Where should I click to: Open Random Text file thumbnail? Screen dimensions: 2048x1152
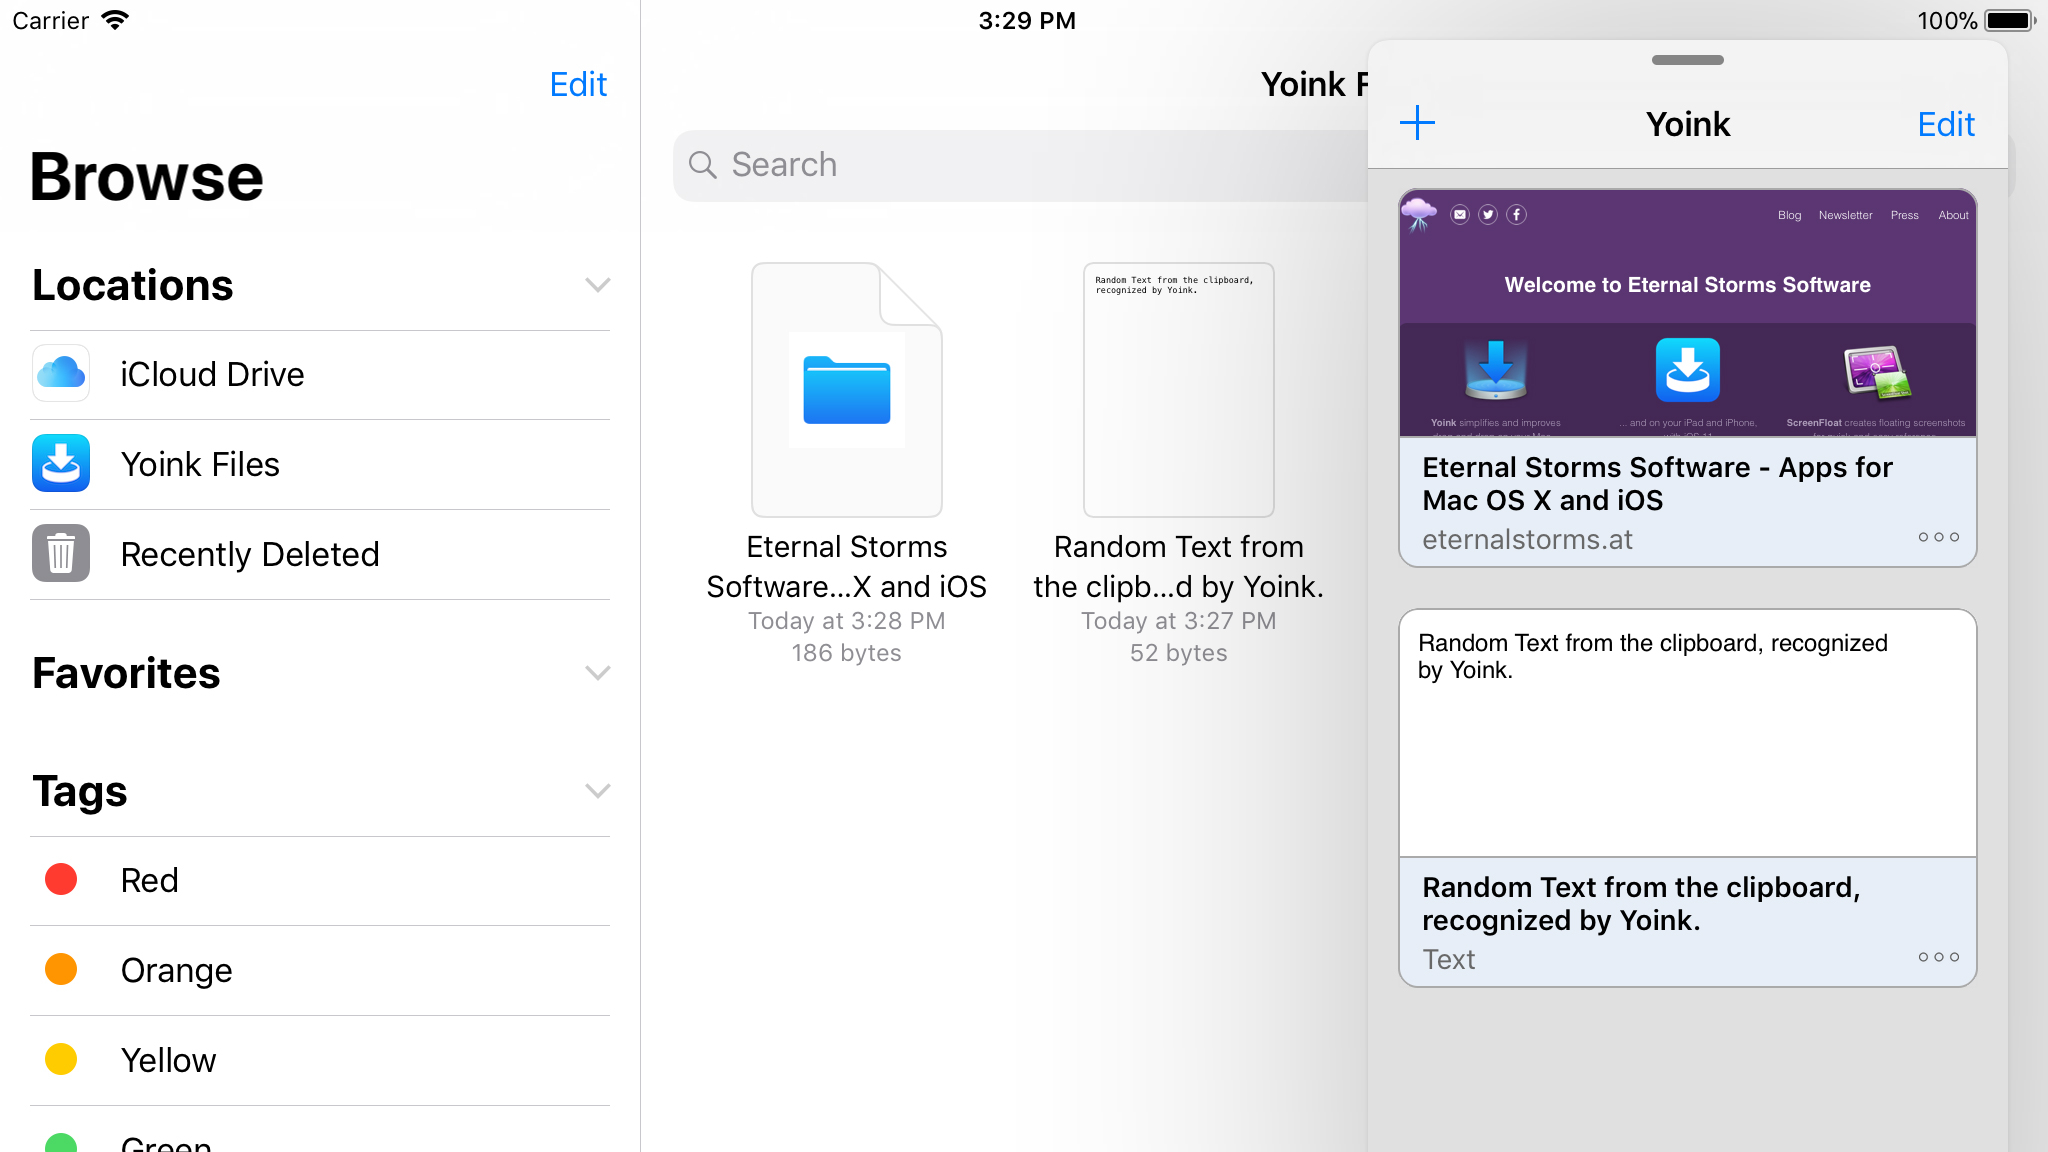(1178, 389)
